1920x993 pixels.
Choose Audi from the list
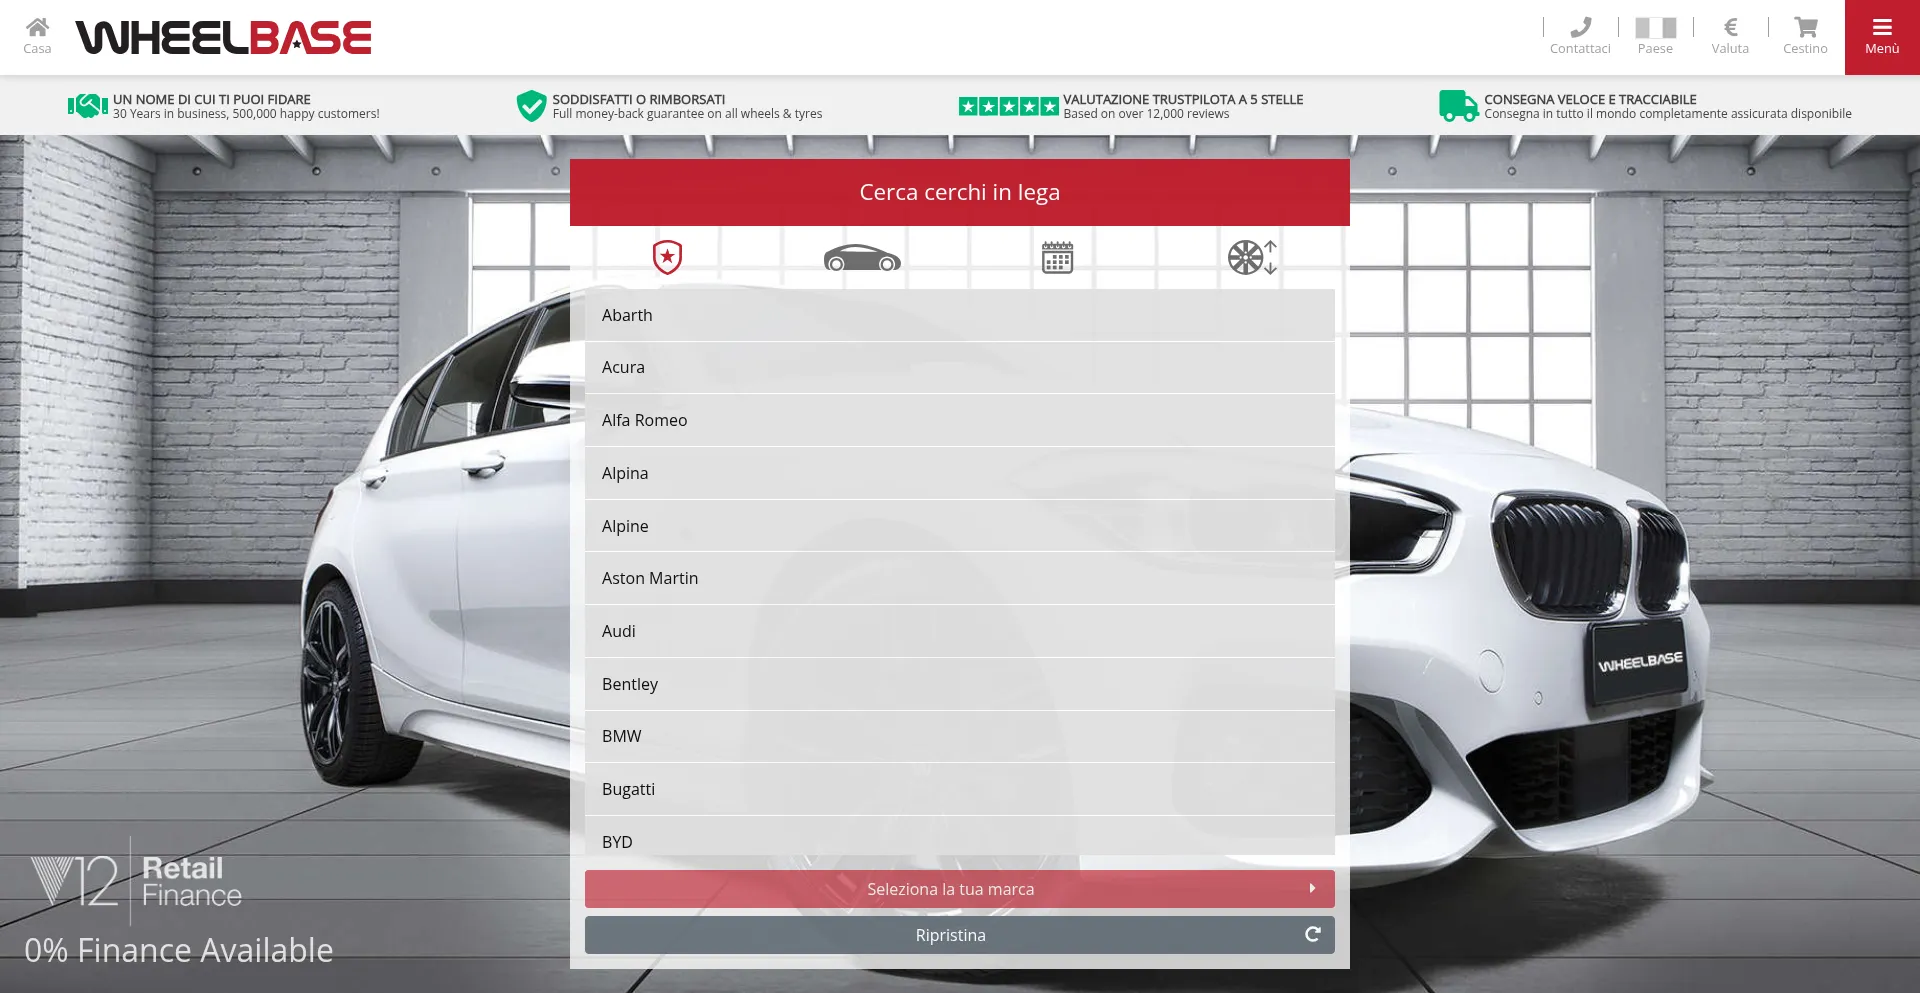[960, 632]
